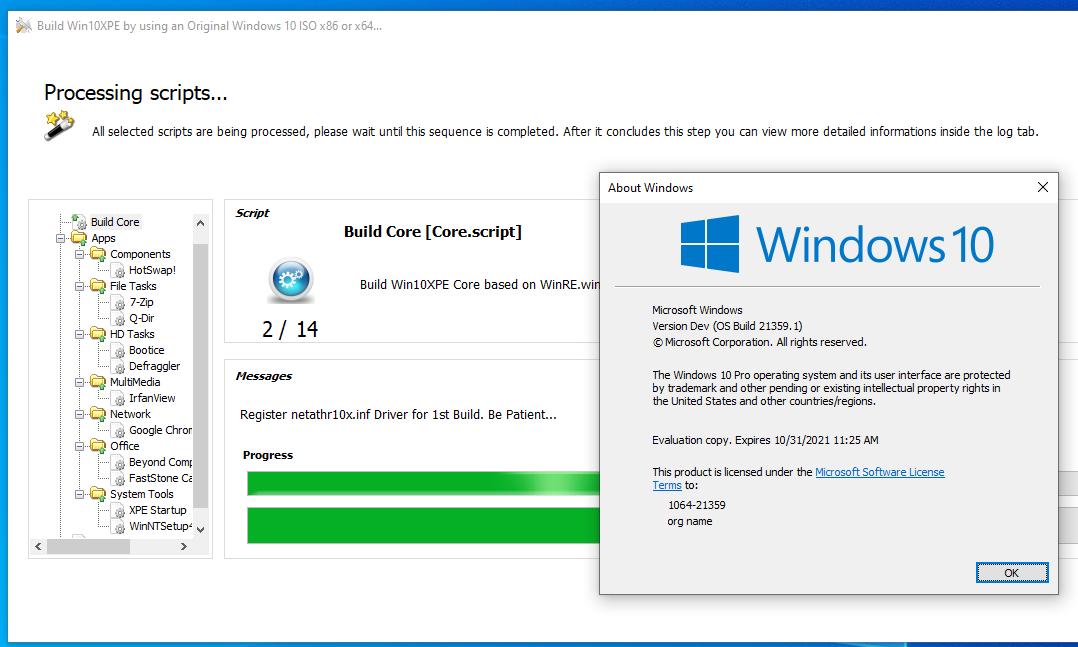
Task: Click the Apps folder icon
Action: point(79,238)
